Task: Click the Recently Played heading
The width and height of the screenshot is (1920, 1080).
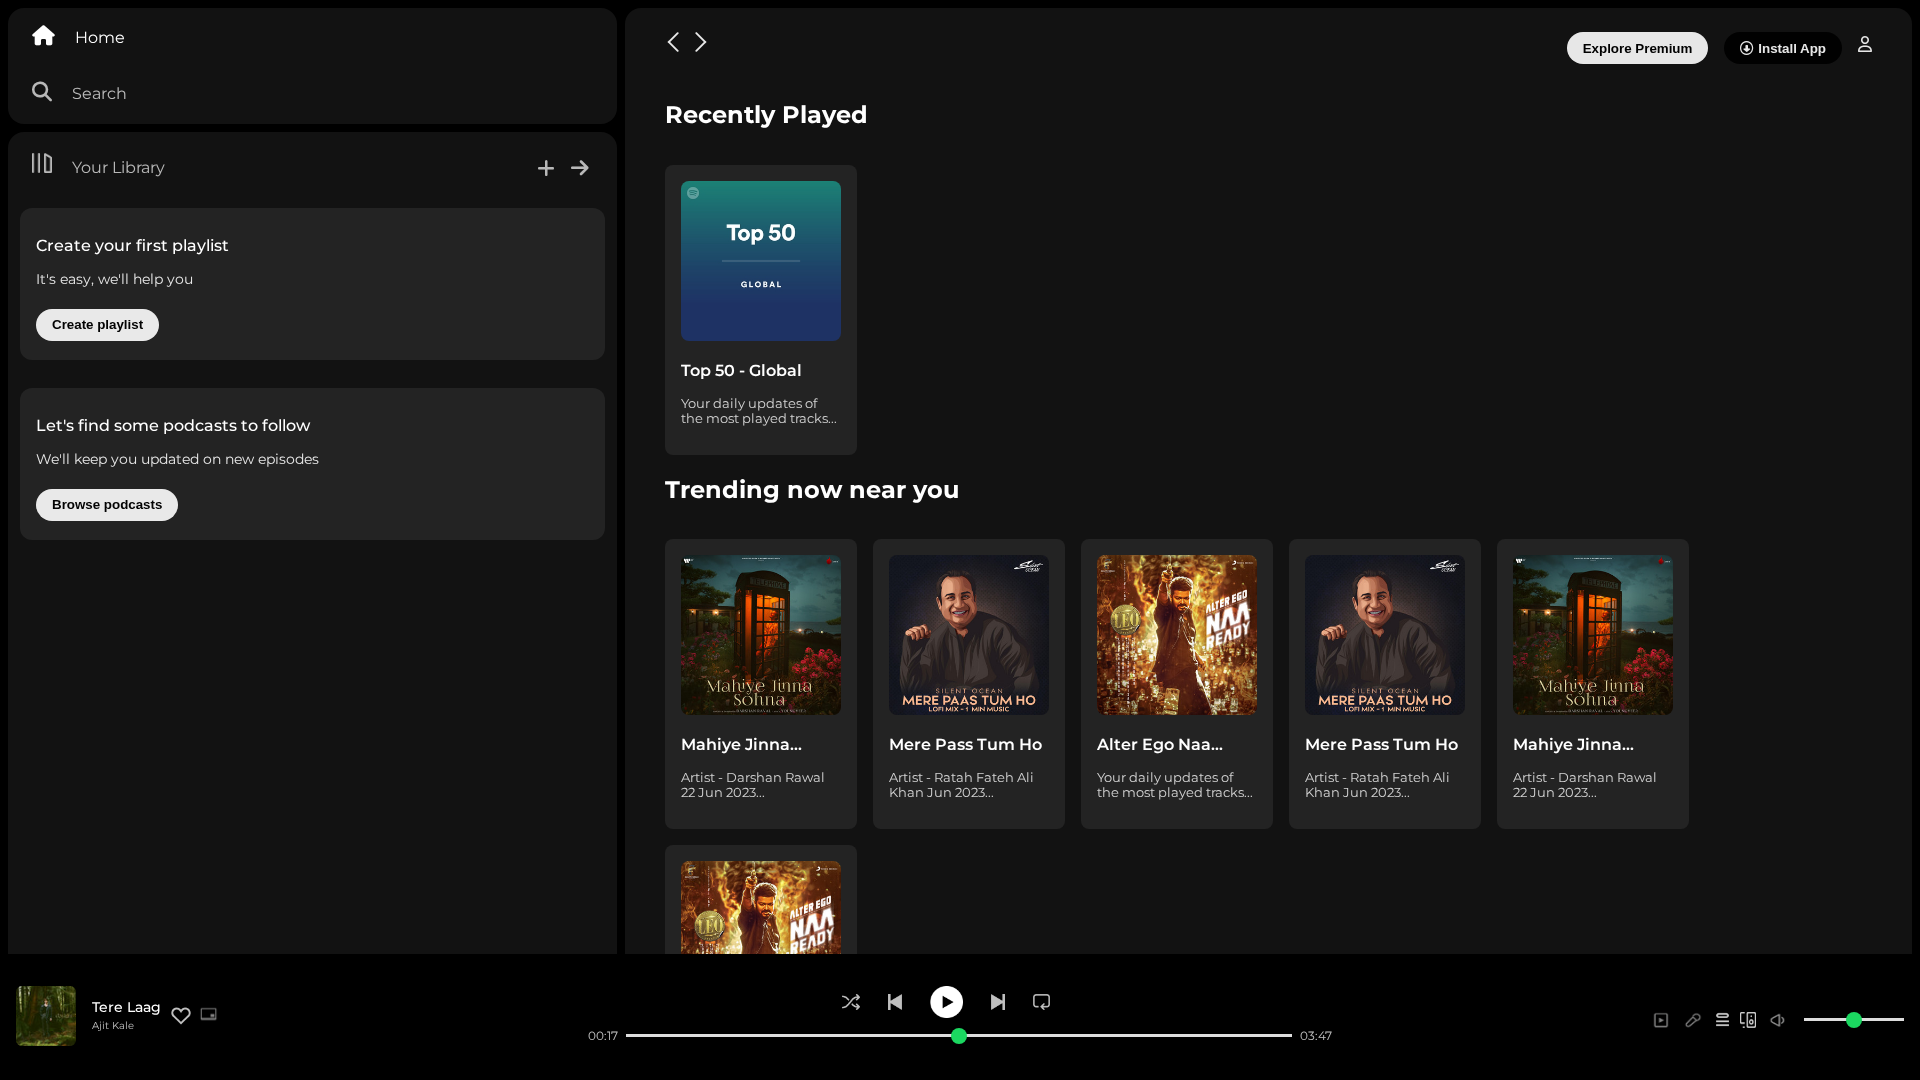Action: coord(766,115)
